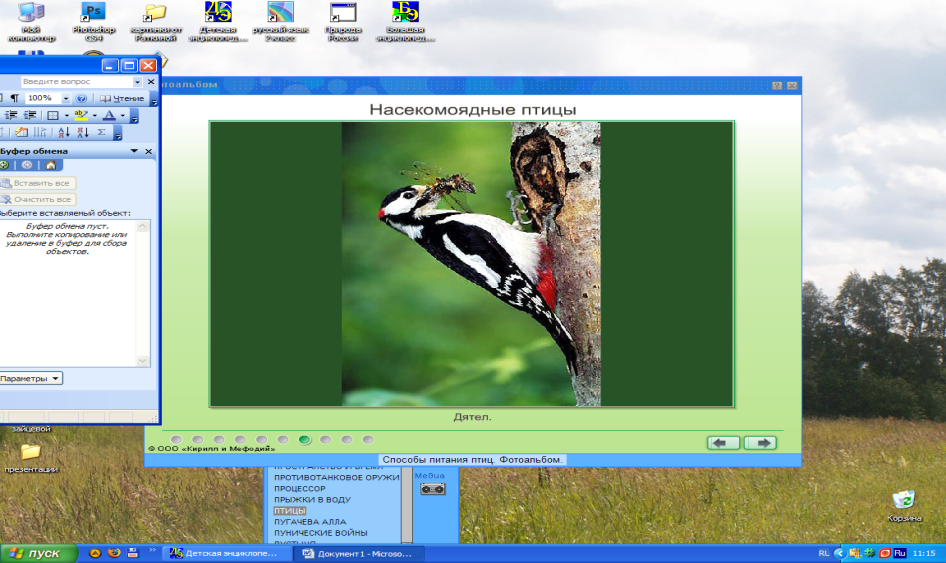Select ПУГАЧЕВА АЛЛА in the encyclopedia list
Image resolution: width=946 pixels, height=563 pixels.
point(310,521)
